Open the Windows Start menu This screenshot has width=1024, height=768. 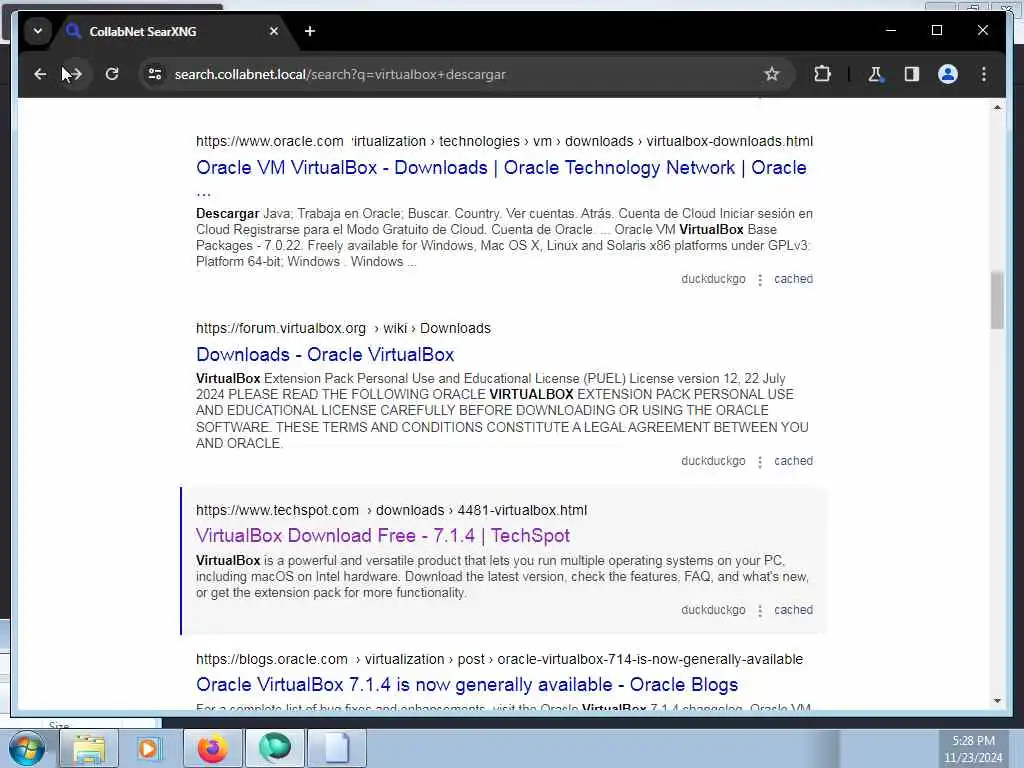[x=27, y=748]
